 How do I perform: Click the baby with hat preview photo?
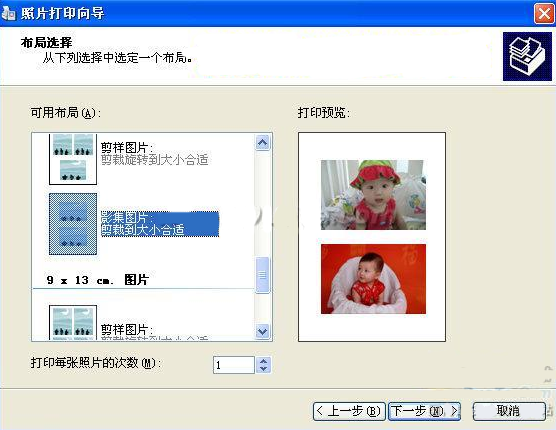pyautogui.click(x=373, y=195)
